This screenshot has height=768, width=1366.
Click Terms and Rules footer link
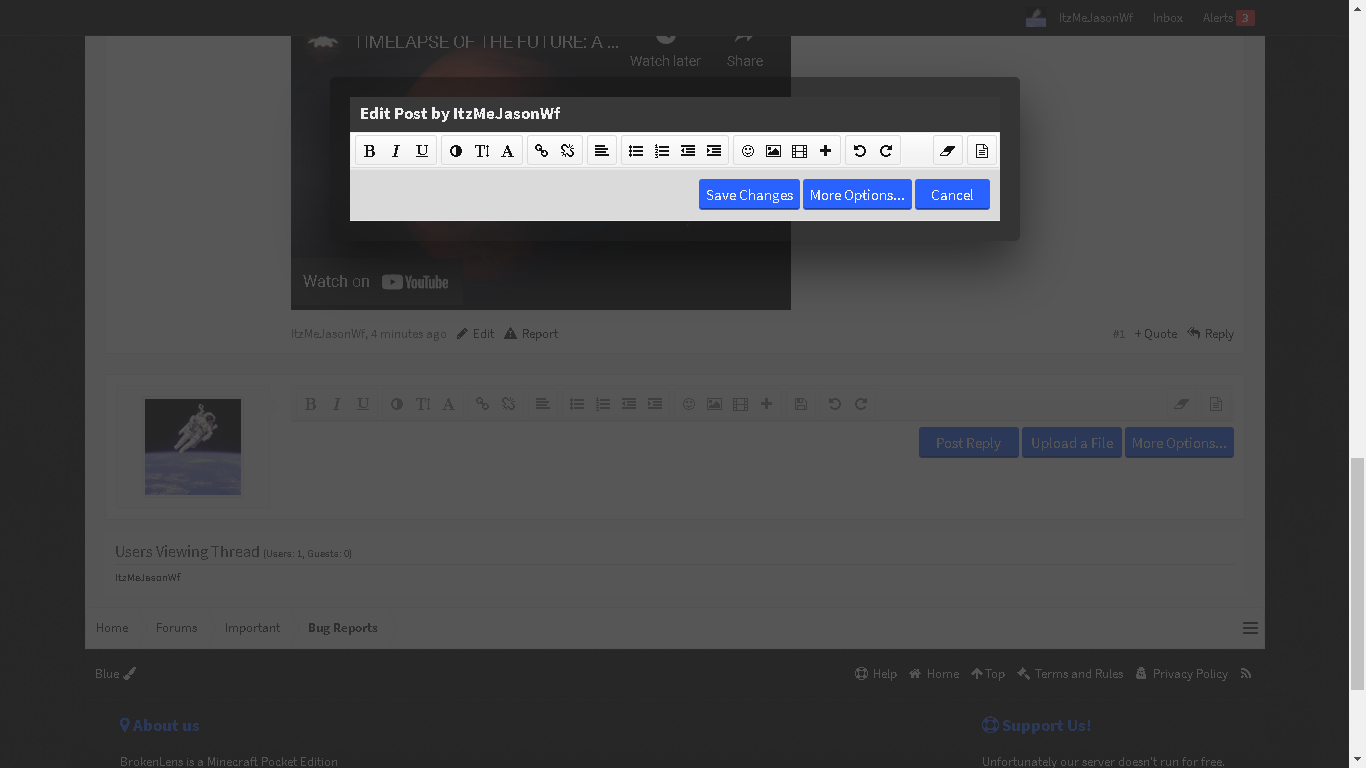1070,674
